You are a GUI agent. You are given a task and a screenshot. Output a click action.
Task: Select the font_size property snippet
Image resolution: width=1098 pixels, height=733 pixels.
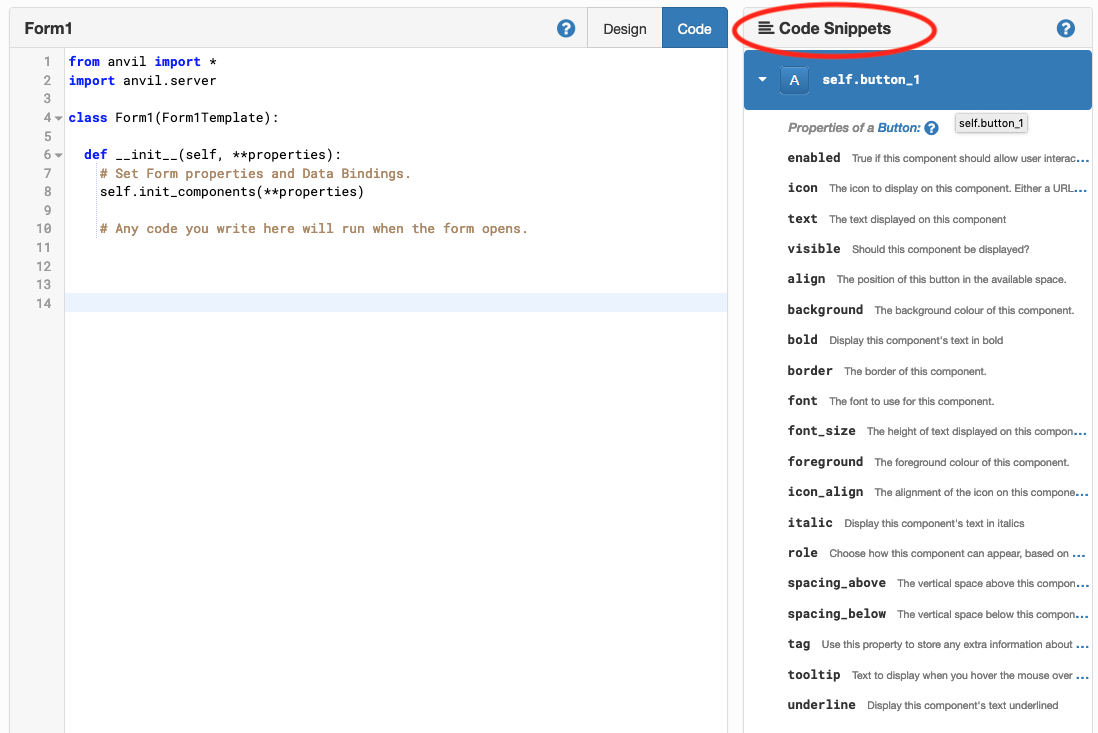coord(822,431)
